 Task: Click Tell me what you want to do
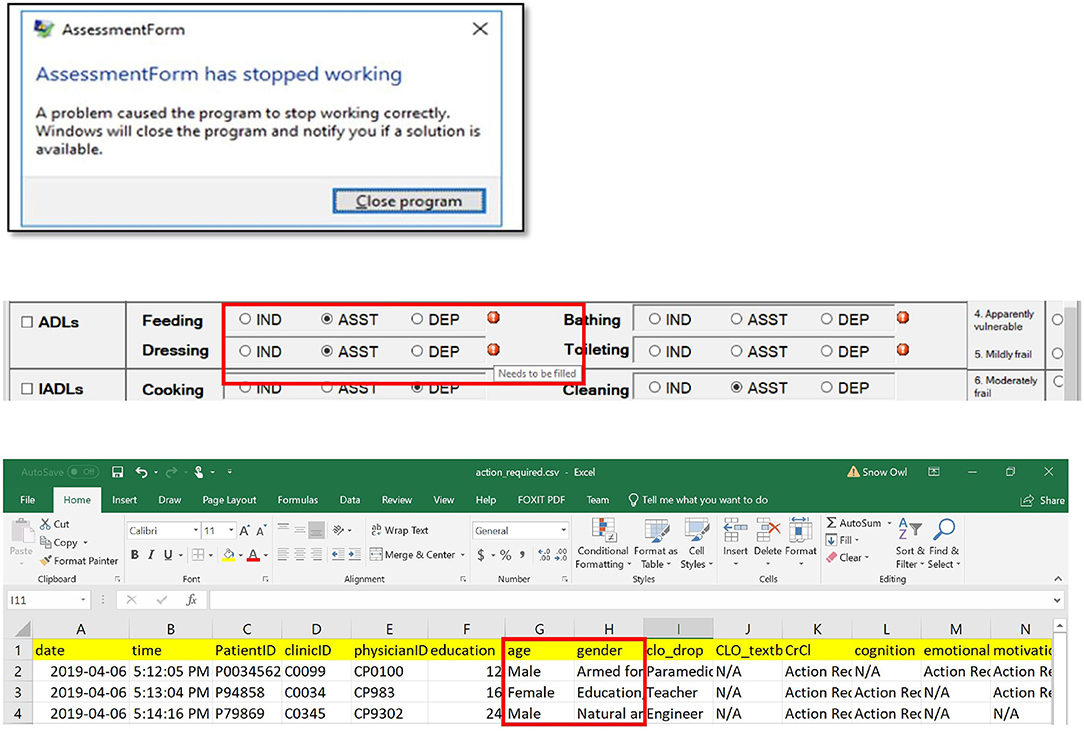click(x=698, y=500)
